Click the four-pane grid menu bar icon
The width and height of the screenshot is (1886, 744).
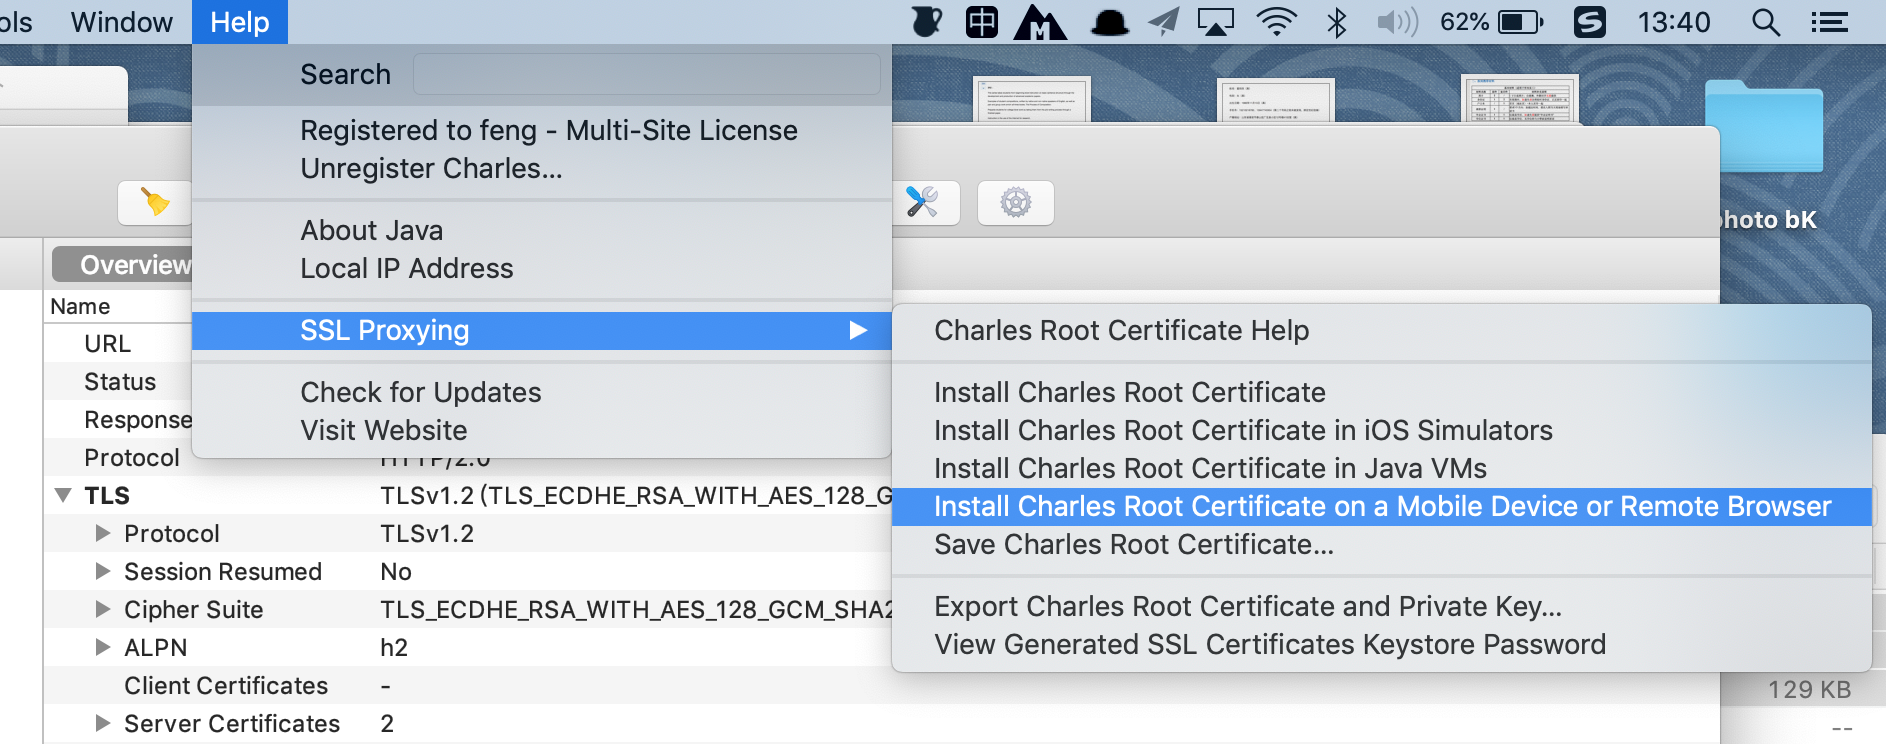(981, 22)
